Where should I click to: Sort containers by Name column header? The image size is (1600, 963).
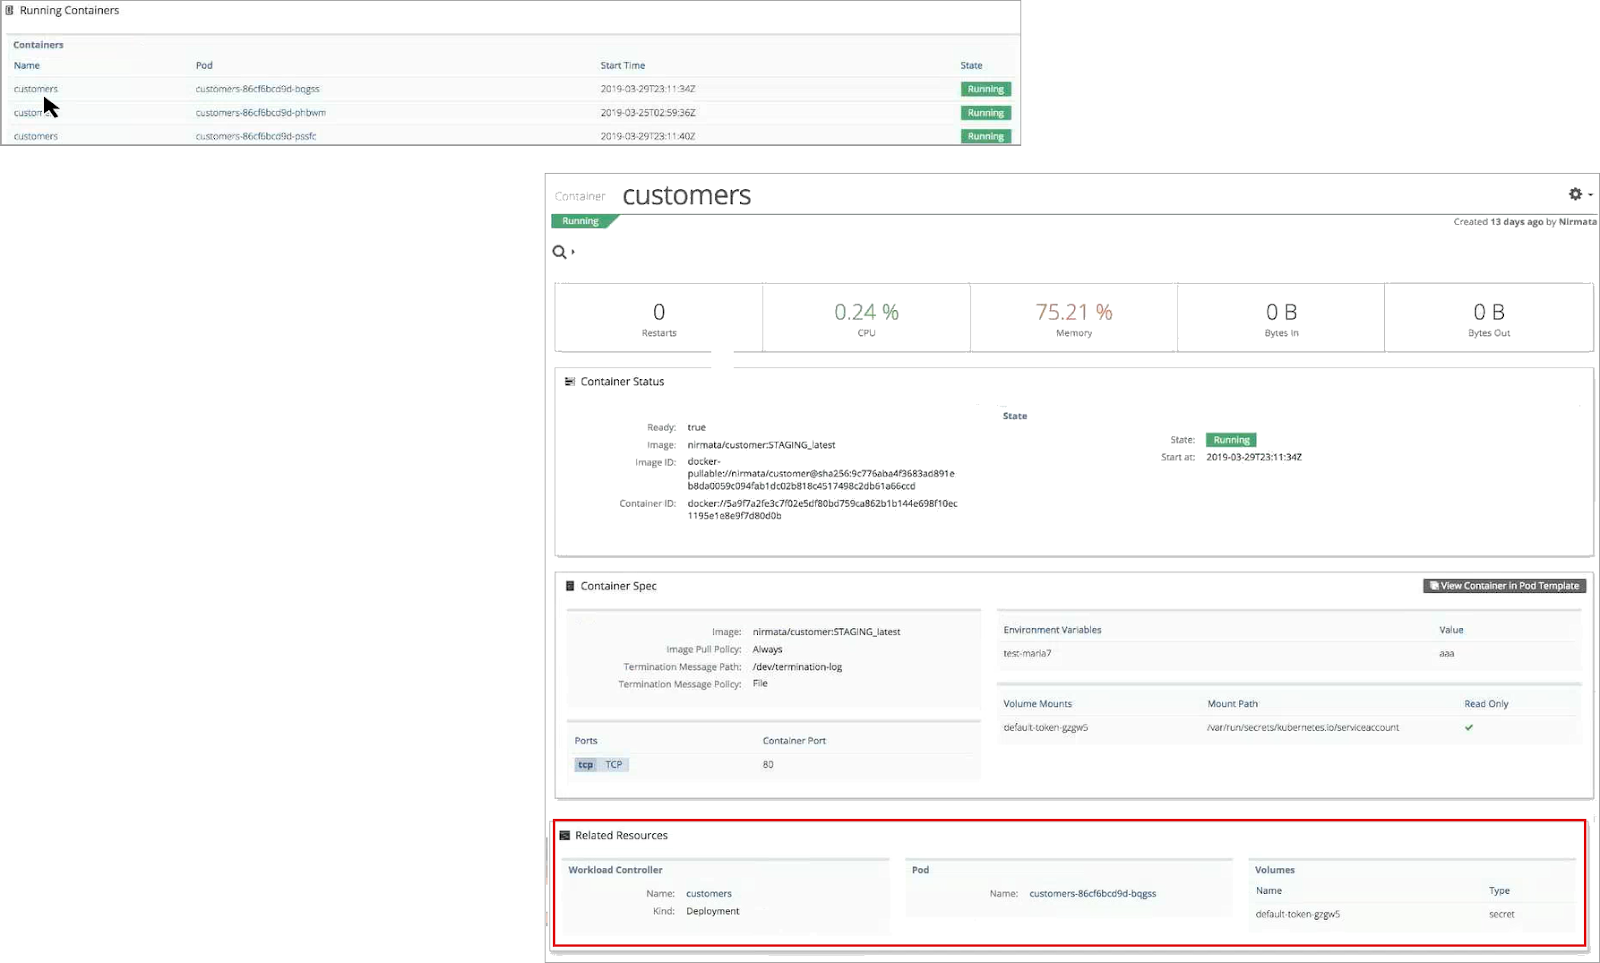click(x=27, y=66)
